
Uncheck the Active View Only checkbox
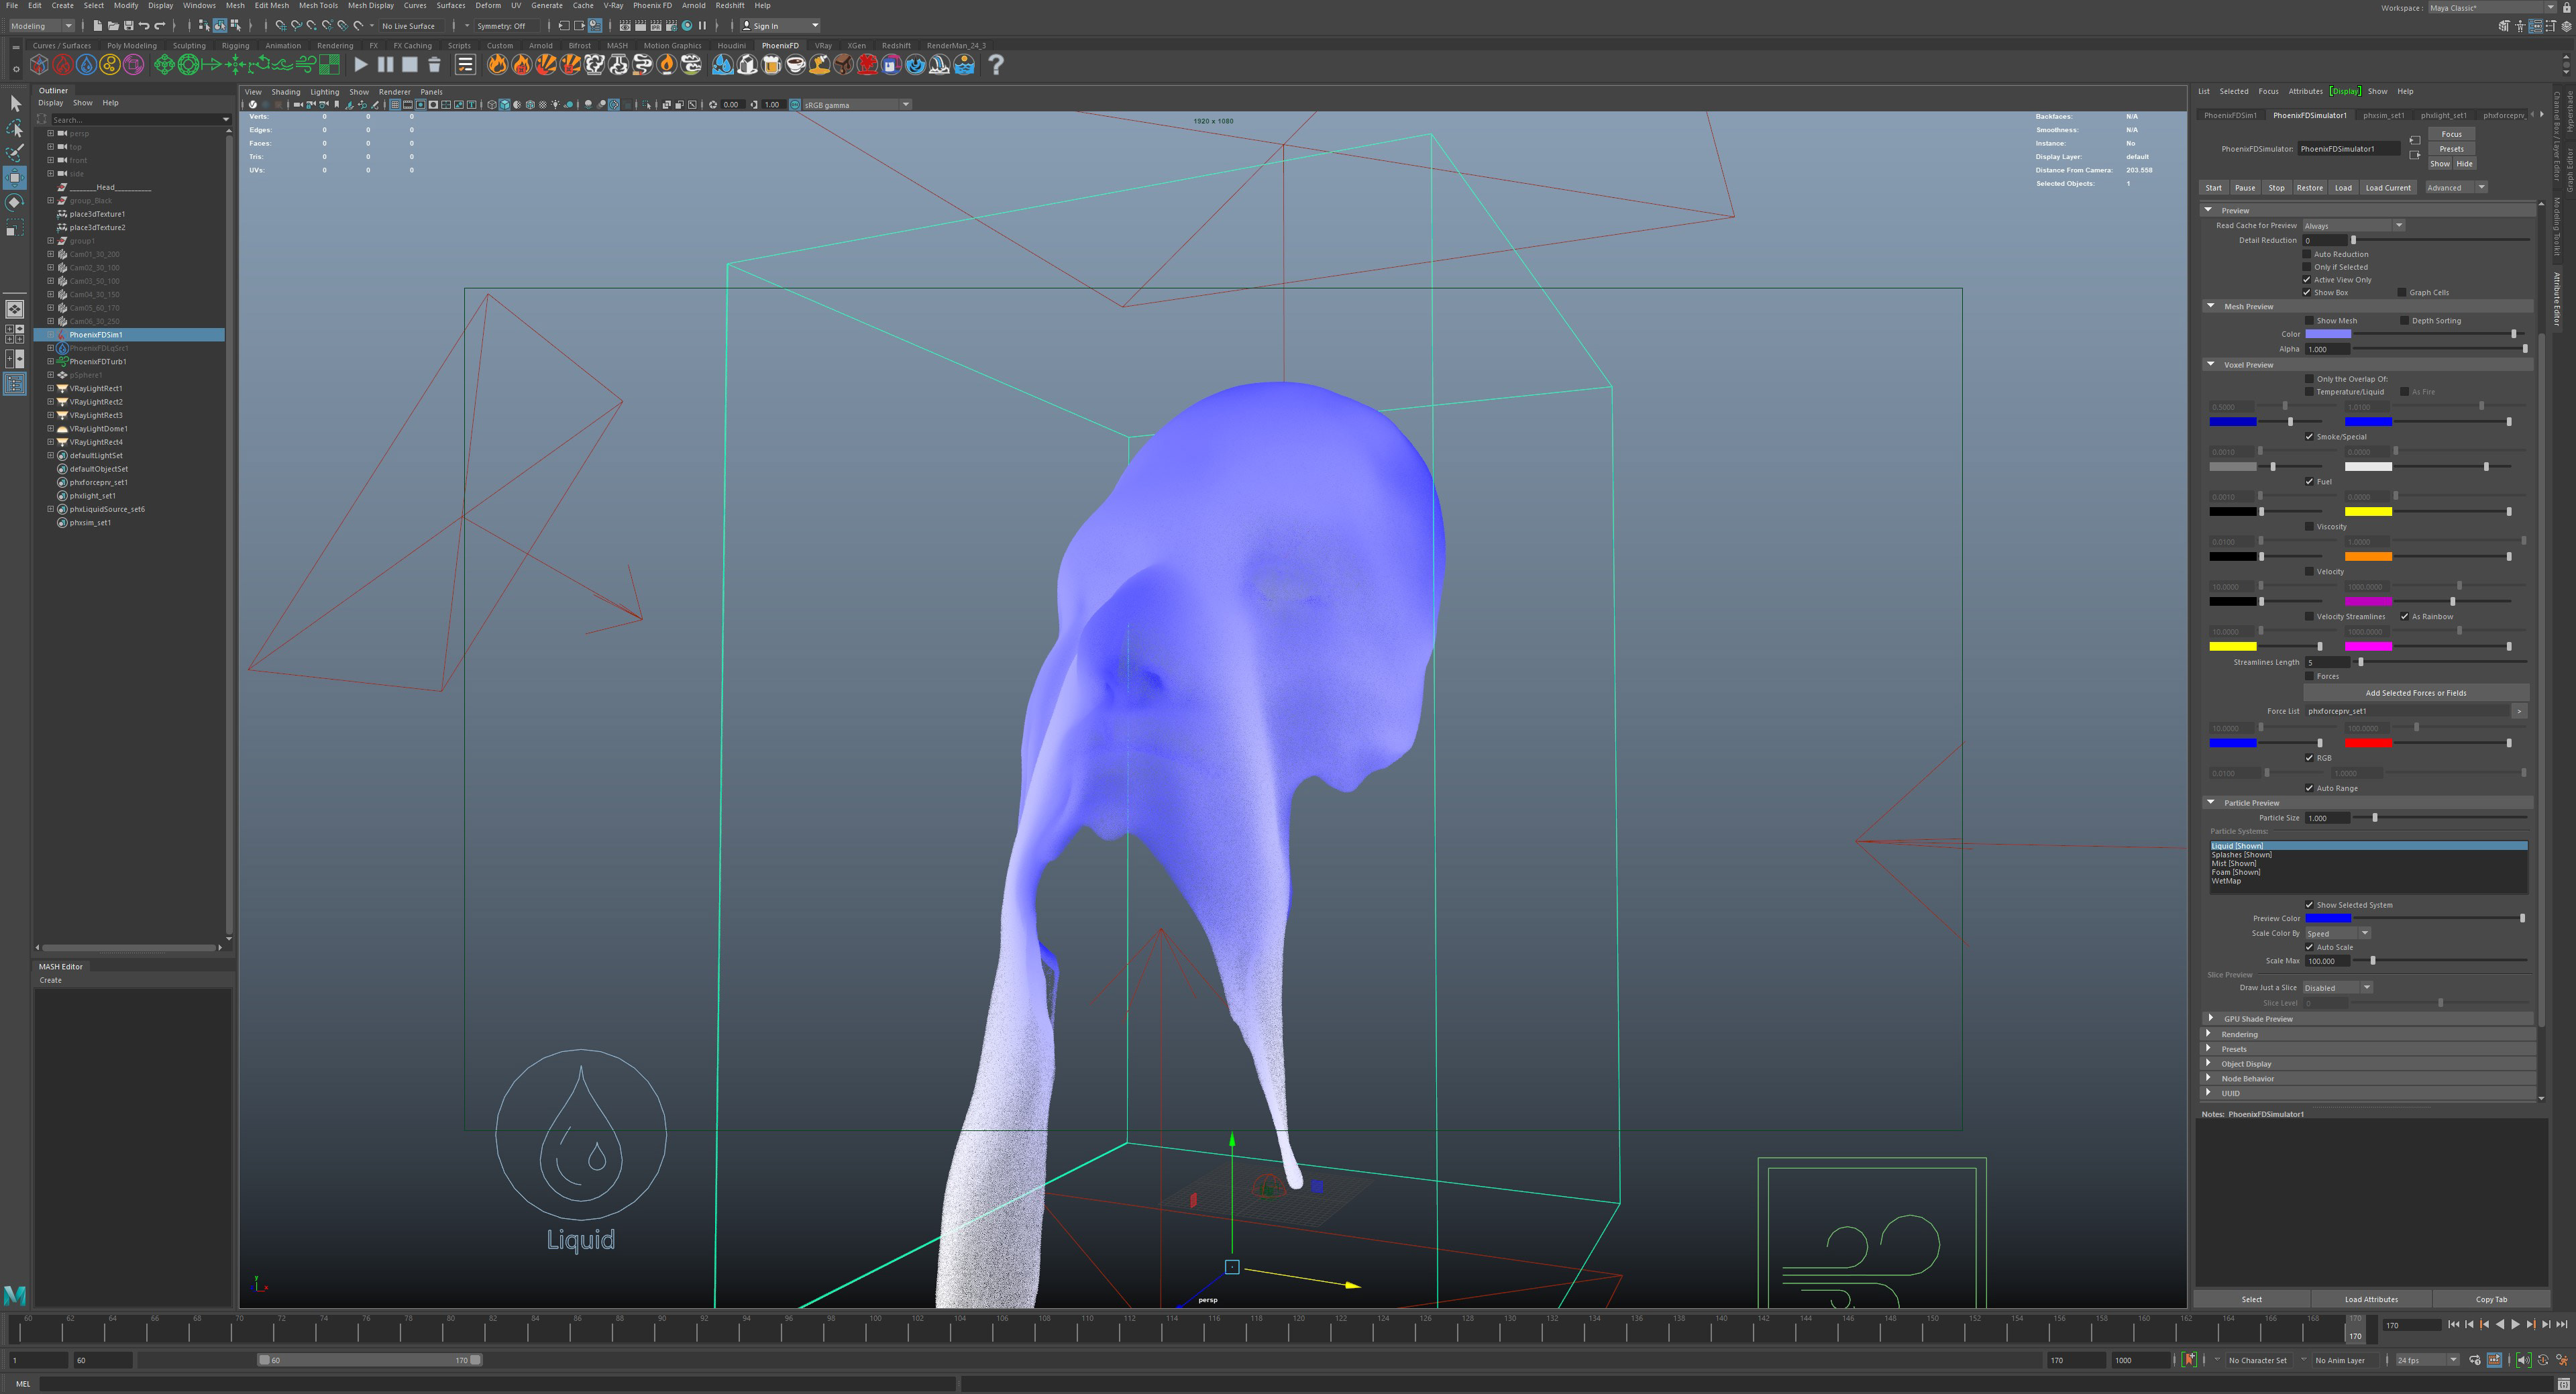point(2307,280)
